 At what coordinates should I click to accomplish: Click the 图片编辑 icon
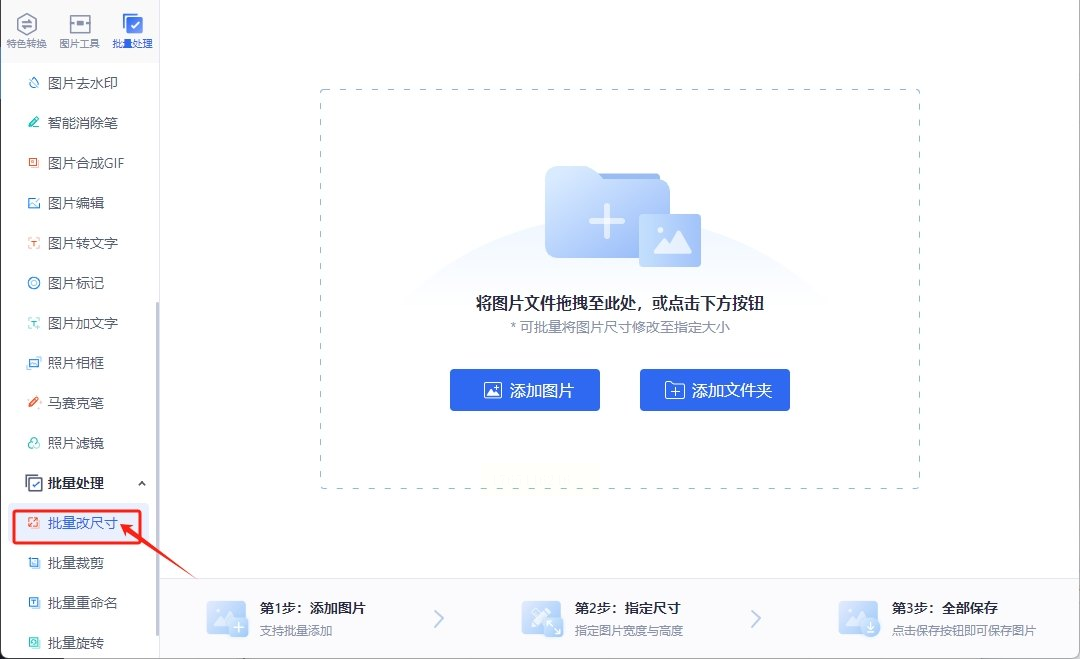[34, 203]
